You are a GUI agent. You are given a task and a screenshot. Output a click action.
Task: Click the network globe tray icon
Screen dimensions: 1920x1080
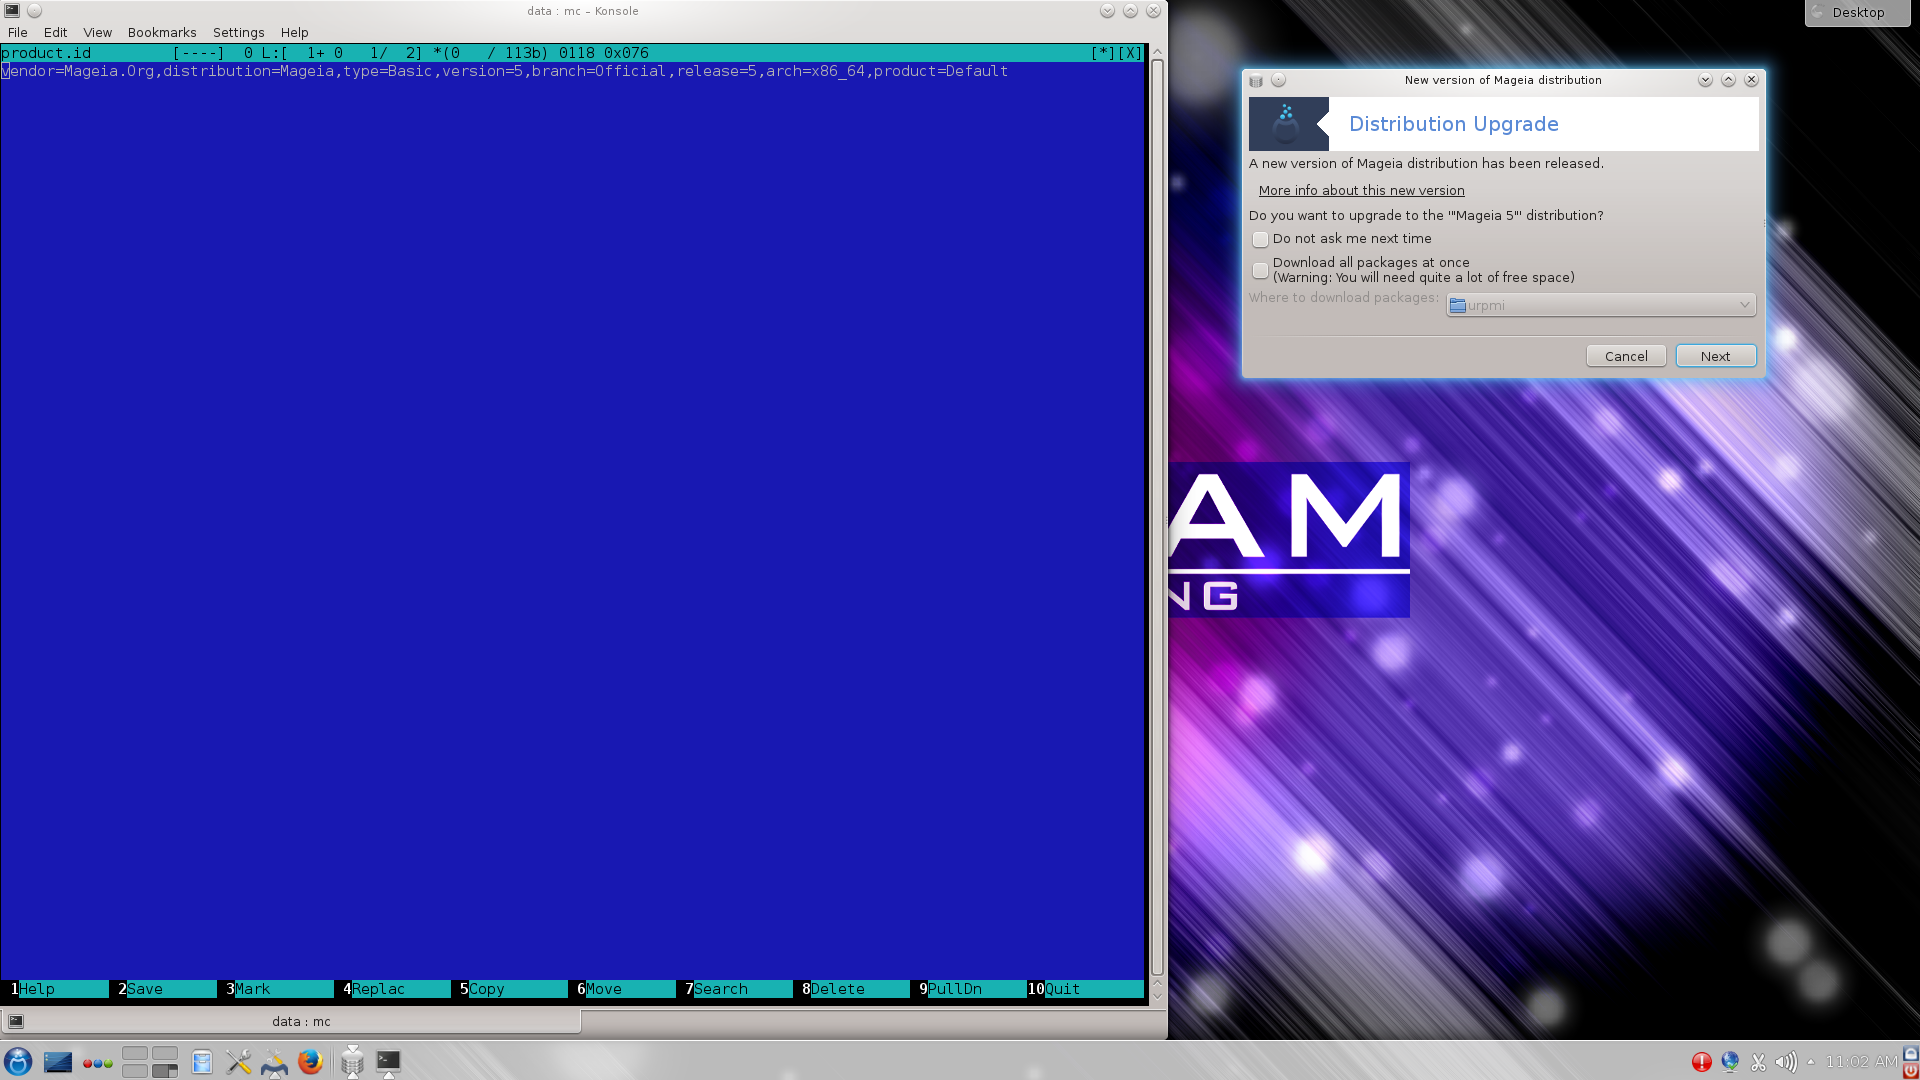1730,1062
